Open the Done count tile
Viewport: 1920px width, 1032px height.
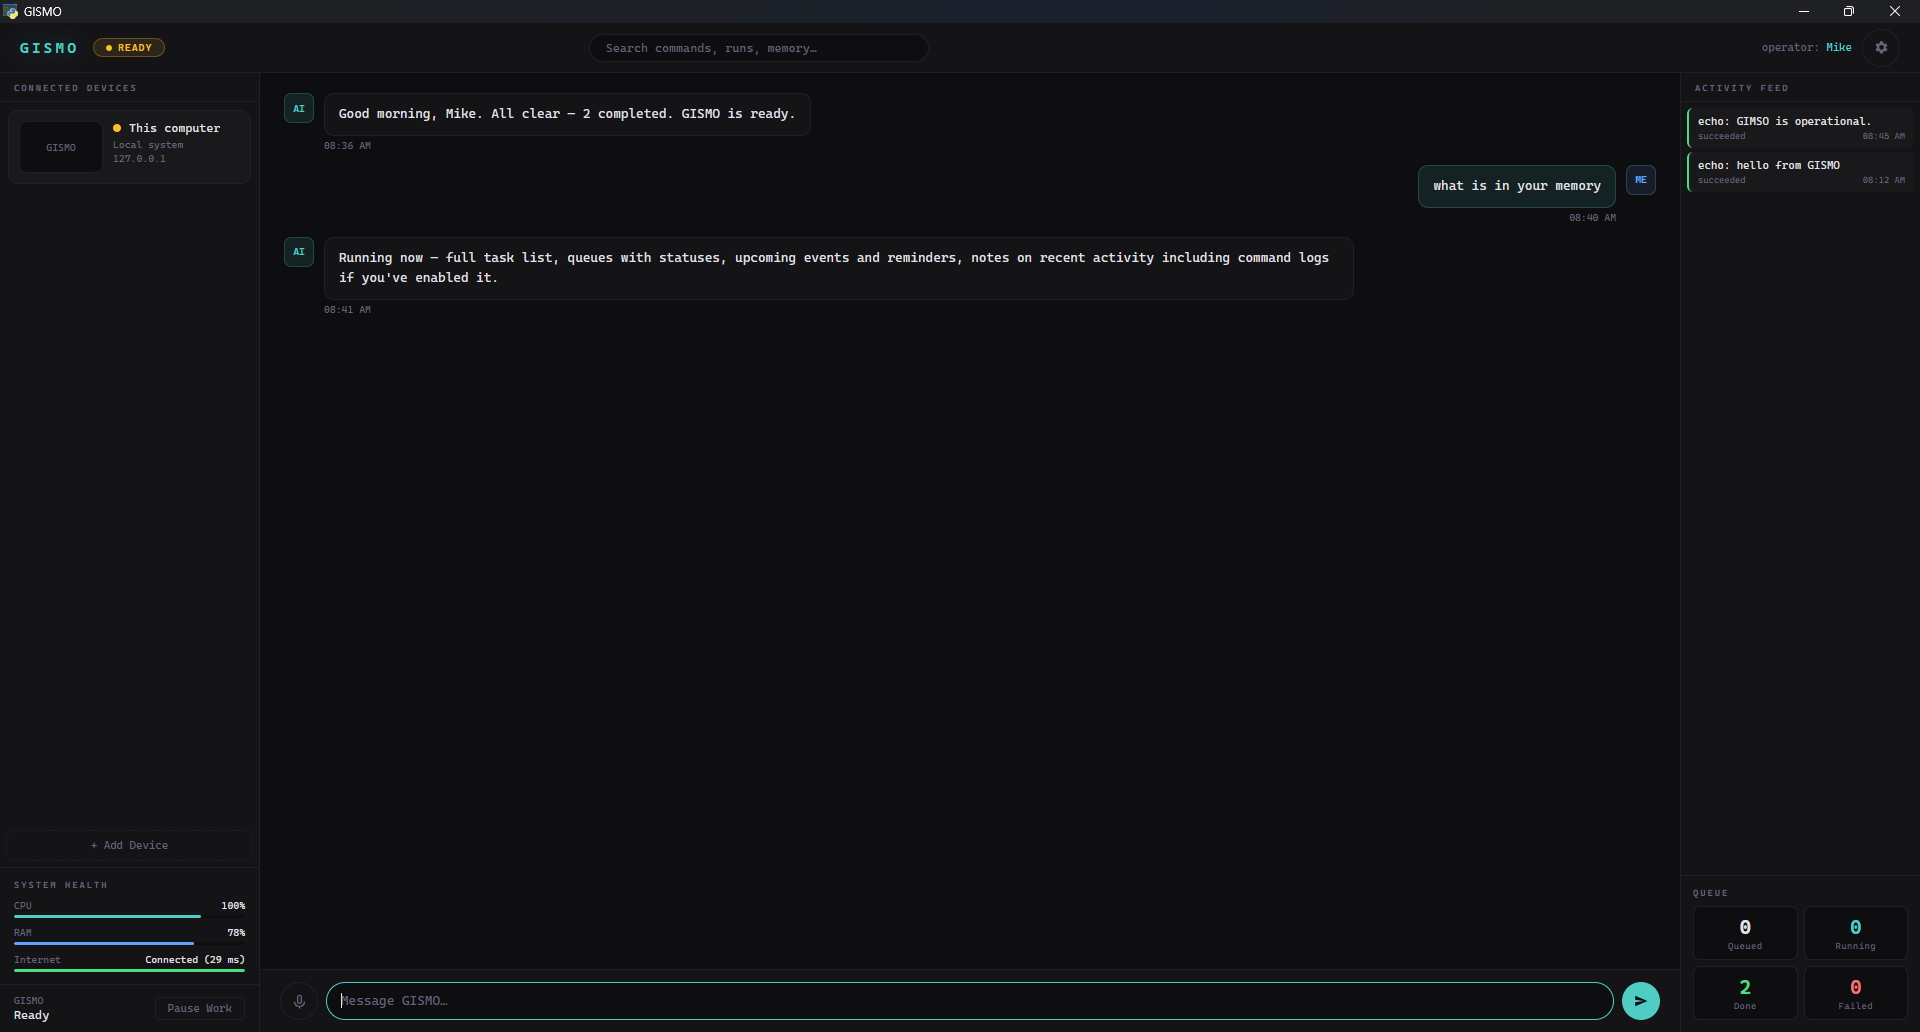(1745, 993)
